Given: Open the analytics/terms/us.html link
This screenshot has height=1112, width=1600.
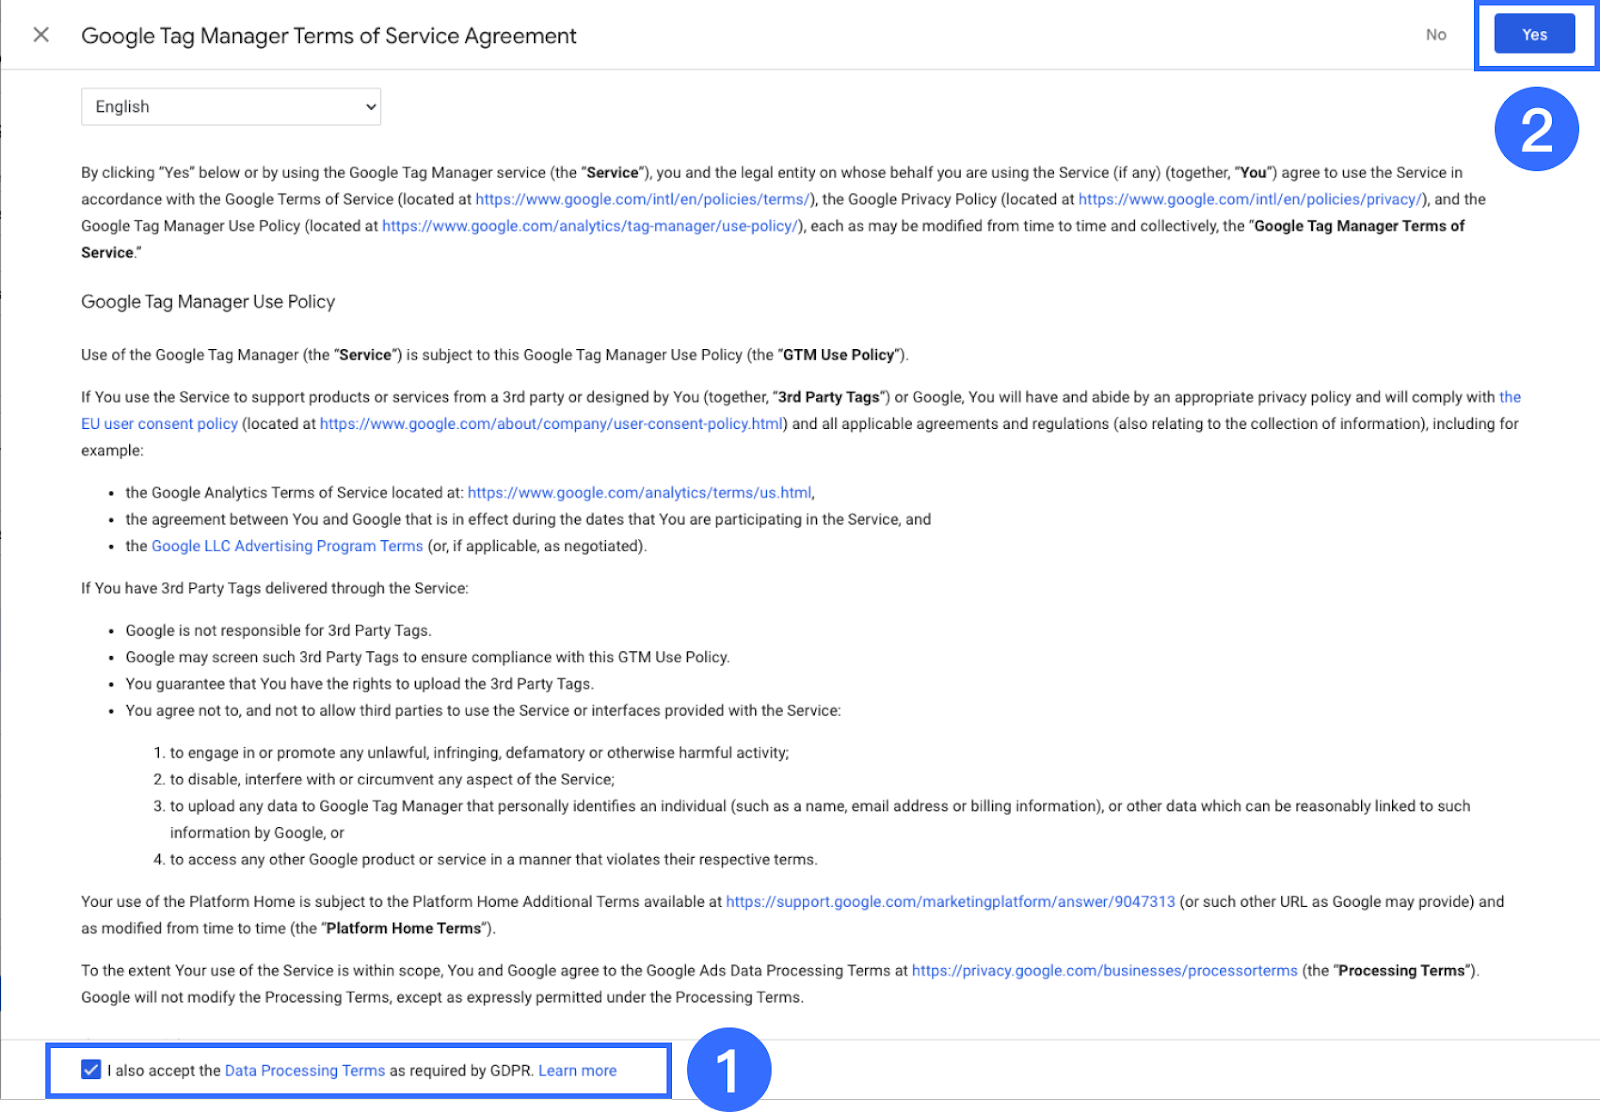Looking at the screenshot, I should [640, 493].
